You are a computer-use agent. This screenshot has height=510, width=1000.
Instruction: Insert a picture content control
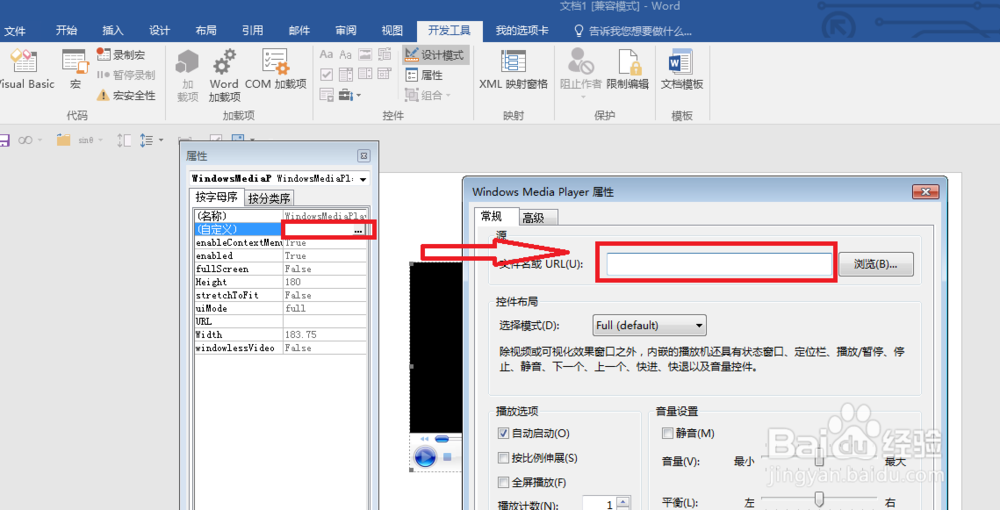click(365, 55)
